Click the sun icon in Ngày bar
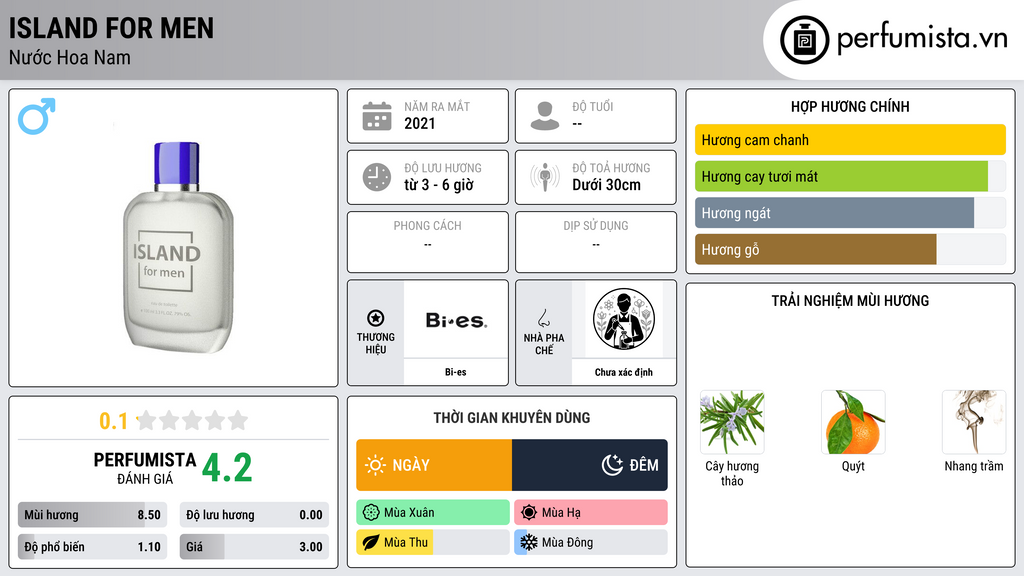 376,465
